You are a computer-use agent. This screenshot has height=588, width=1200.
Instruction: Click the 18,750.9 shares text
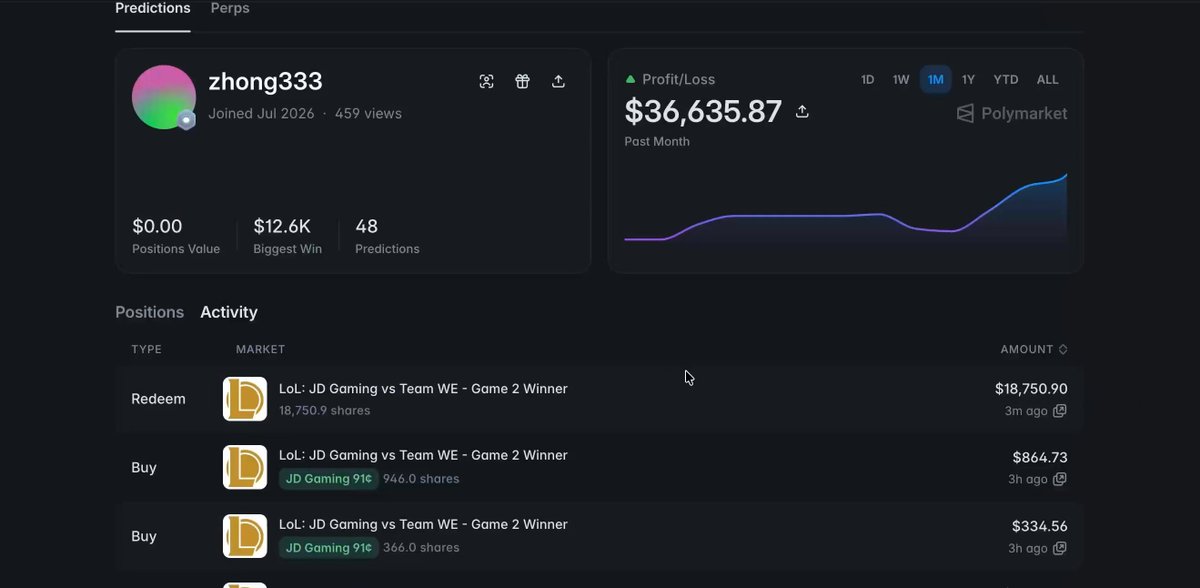tap(324, 411)
